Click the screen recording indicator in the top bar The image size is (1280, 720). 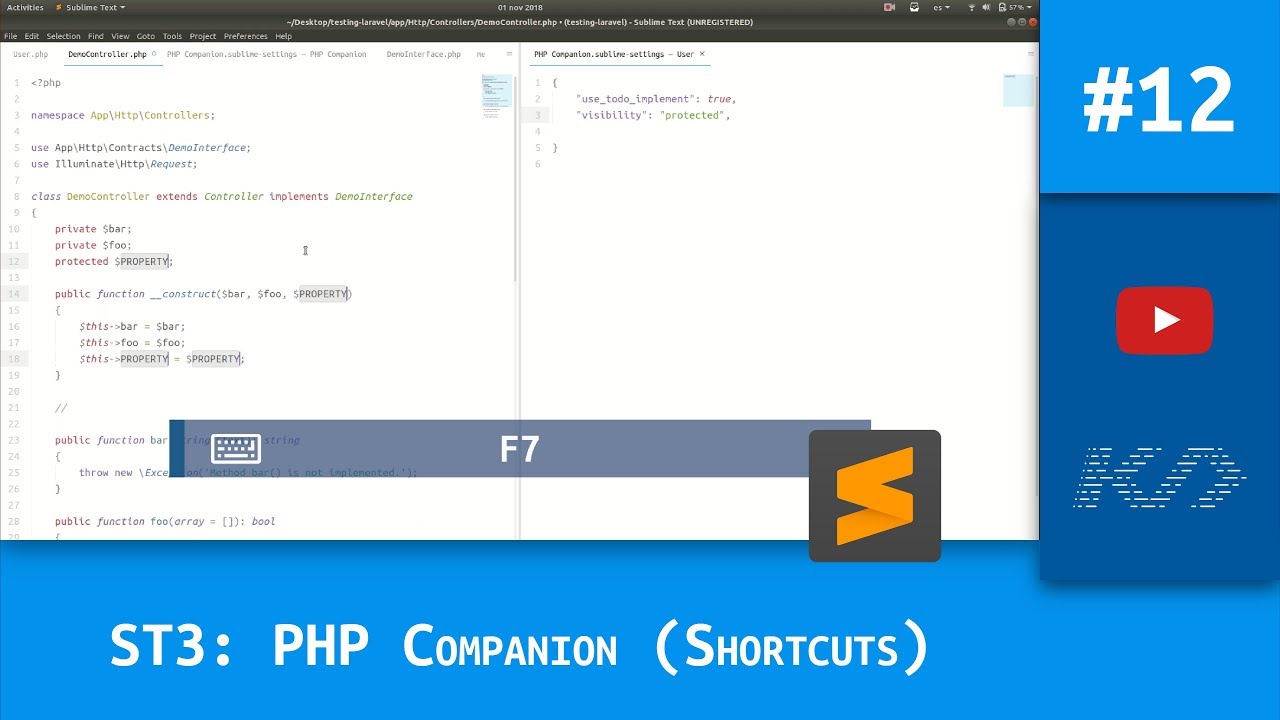(x=889, y=6)
